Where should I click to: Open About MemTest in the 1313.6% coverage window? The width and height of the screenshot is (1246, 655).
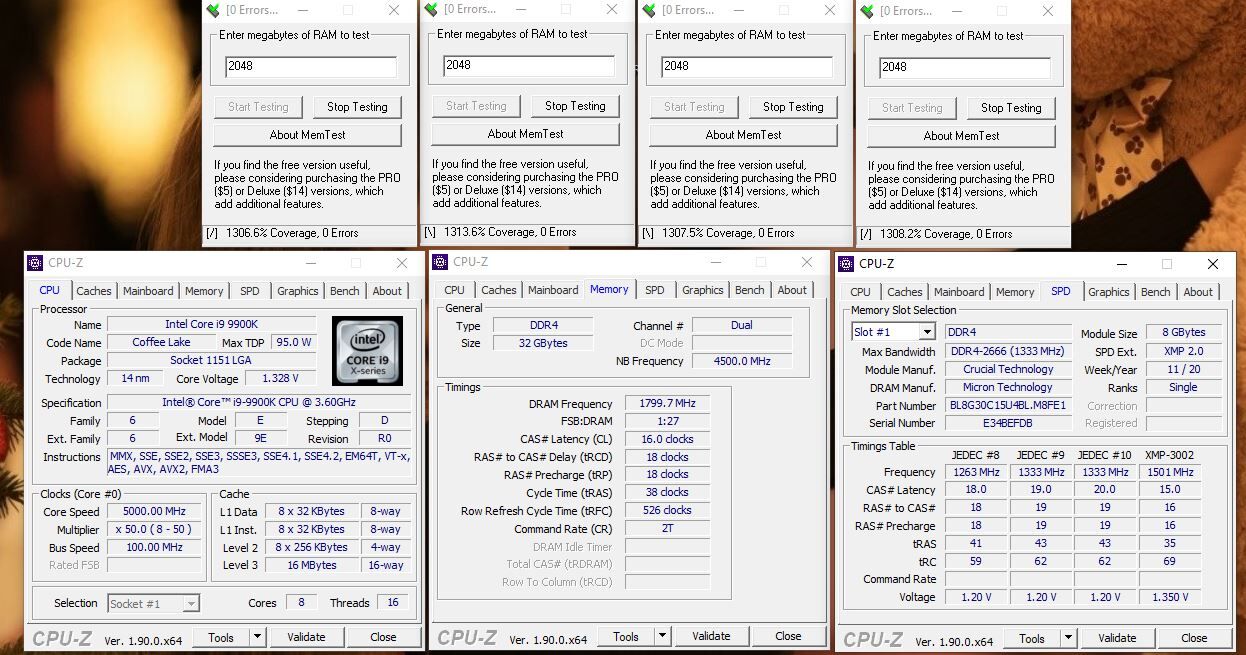tap(525, 134)
